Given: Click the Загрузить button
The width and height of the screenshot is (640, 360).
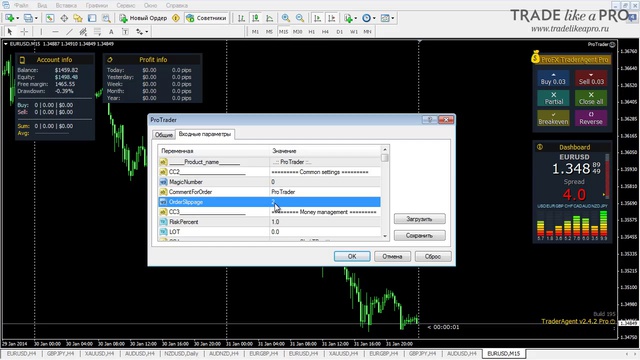Looking at the screenshot, I should [419, 219].
